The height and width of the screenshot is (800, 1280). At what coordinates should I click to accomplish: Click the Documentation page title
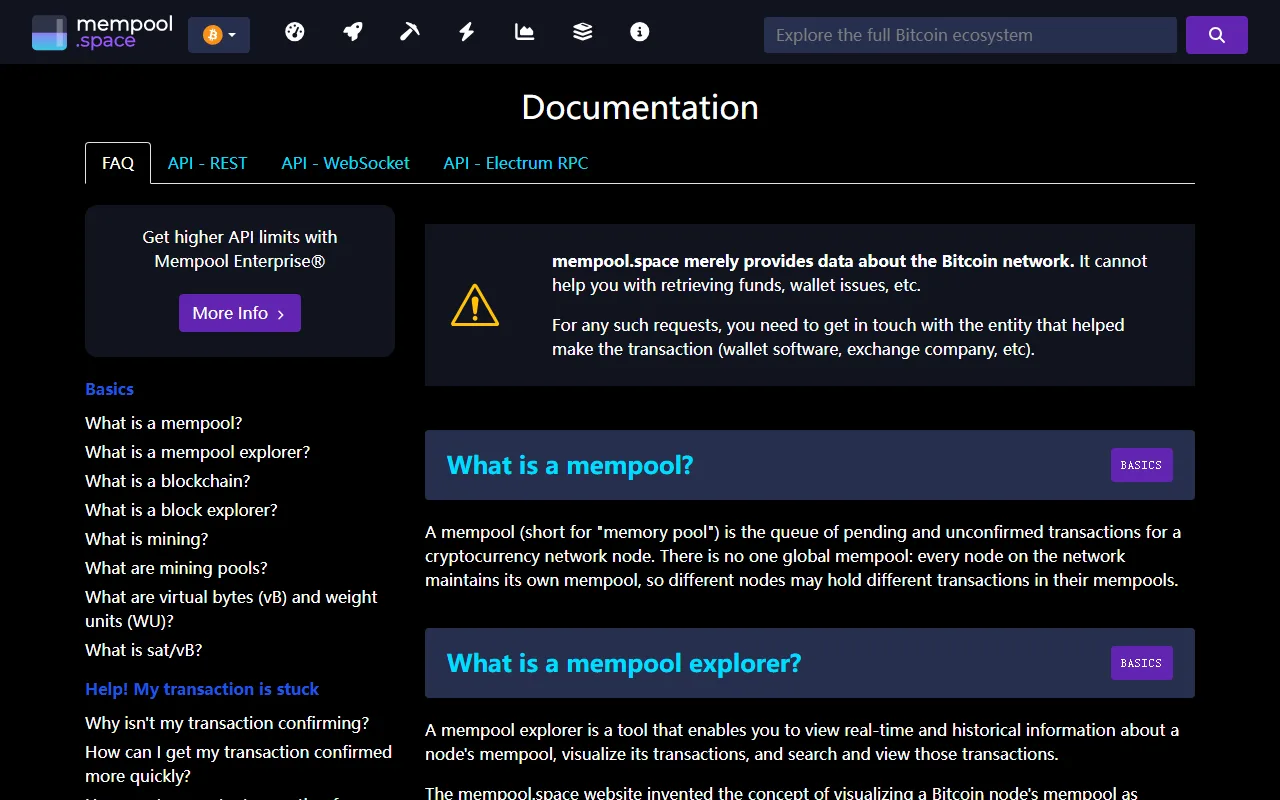640,107
